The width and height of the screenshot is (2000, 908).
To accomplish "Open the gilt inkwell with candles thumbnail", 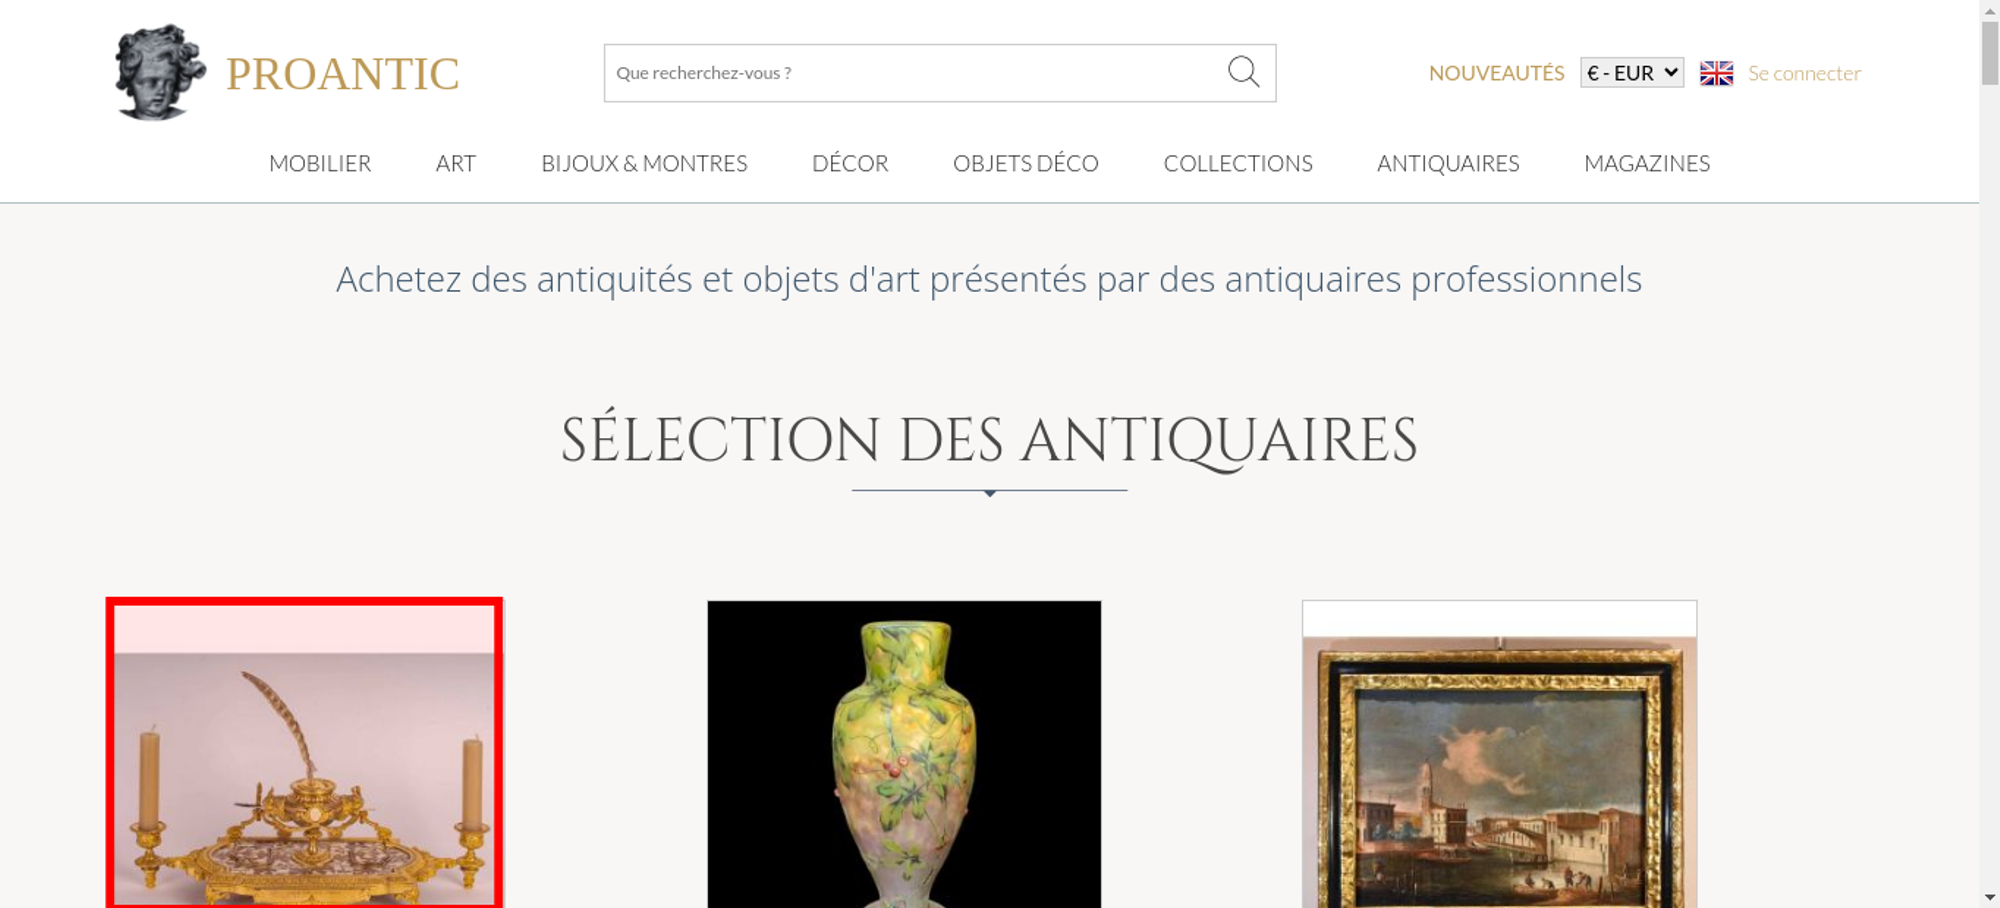I will tap(304, 753).
